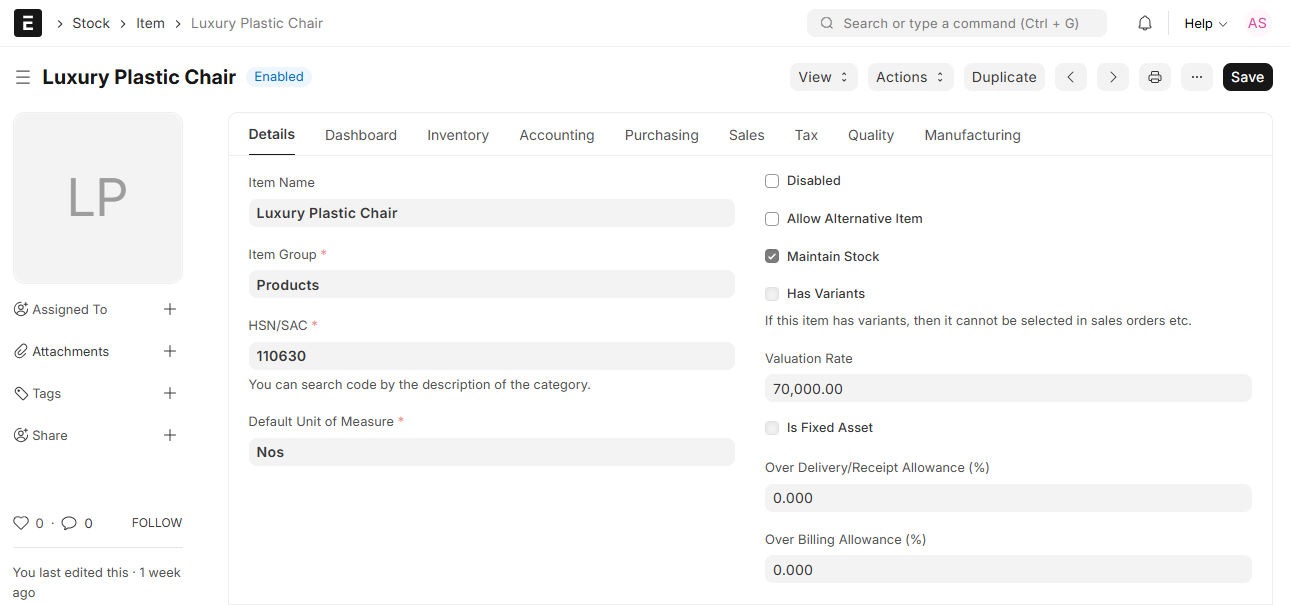Go to the previous item record
The height and width of the screenshot is (605, 1290).
(1070, 77)
